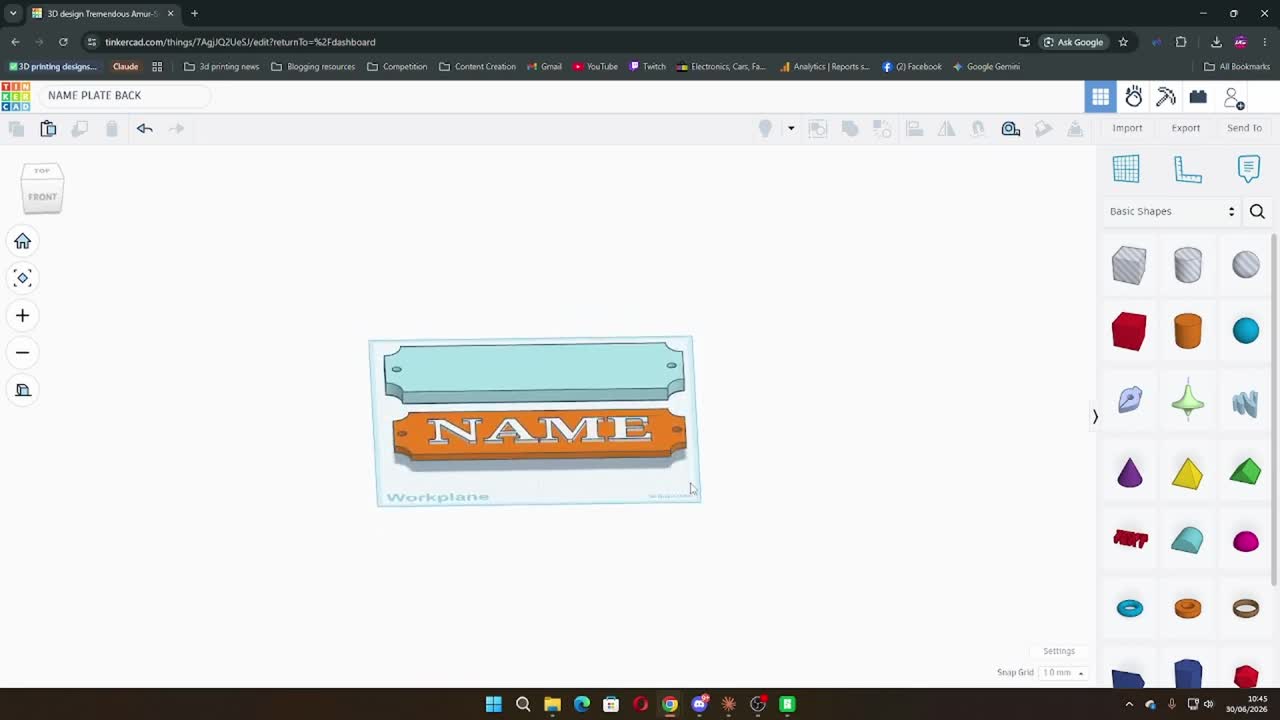Open the Settings link above Snap Grid
1280x720 pixels.
coord(1059,651)
